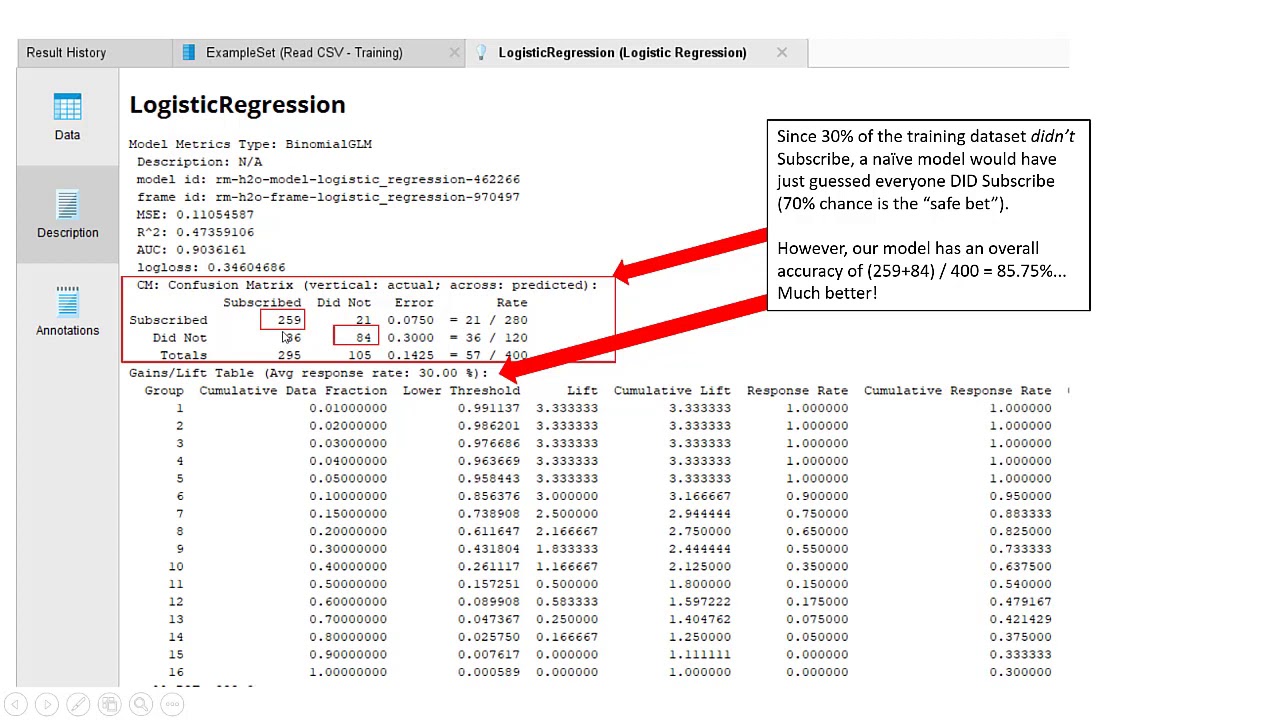Activate the slideshow zoom magnifier
The height and width of the screenshot is (720, 1280).
tap(141, 705)
